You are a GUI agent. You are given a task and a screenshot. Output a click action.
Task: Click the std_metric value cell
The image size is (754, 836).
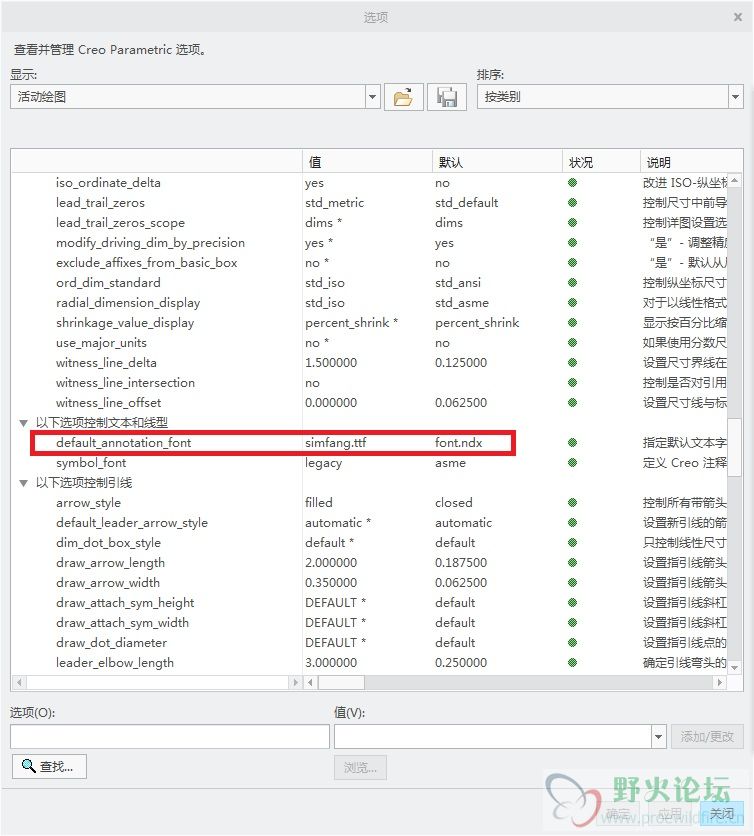pyautogui.click(x=334, y=203)
